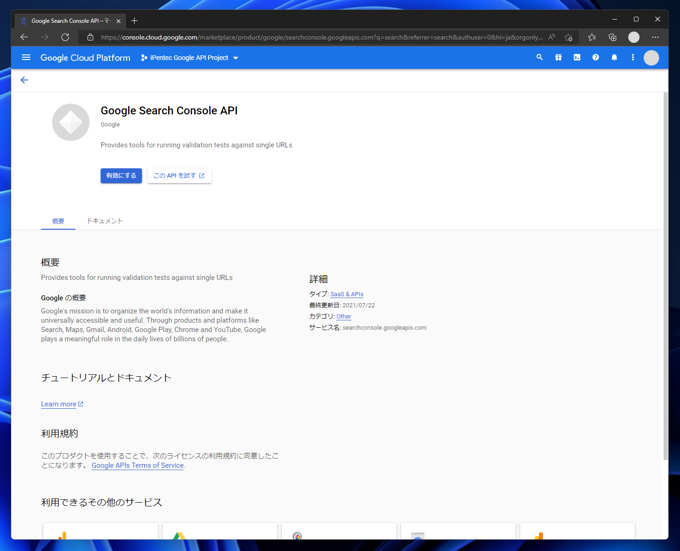
Task: Click the 有効にする enable button
Action: pyautogui.click(x=121, y=176)
